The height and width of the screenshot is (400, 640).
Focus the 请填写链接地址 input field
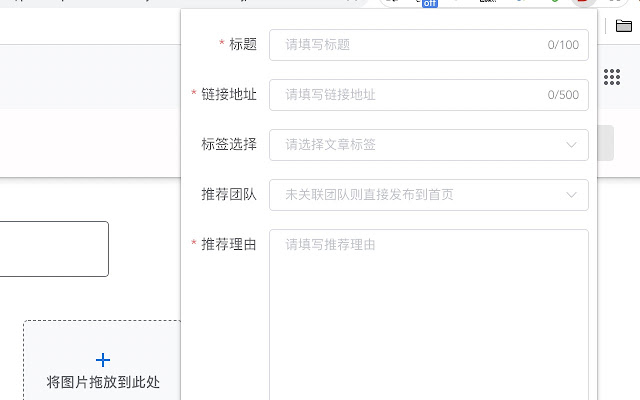pyautogui.click(x=429, y=95)
